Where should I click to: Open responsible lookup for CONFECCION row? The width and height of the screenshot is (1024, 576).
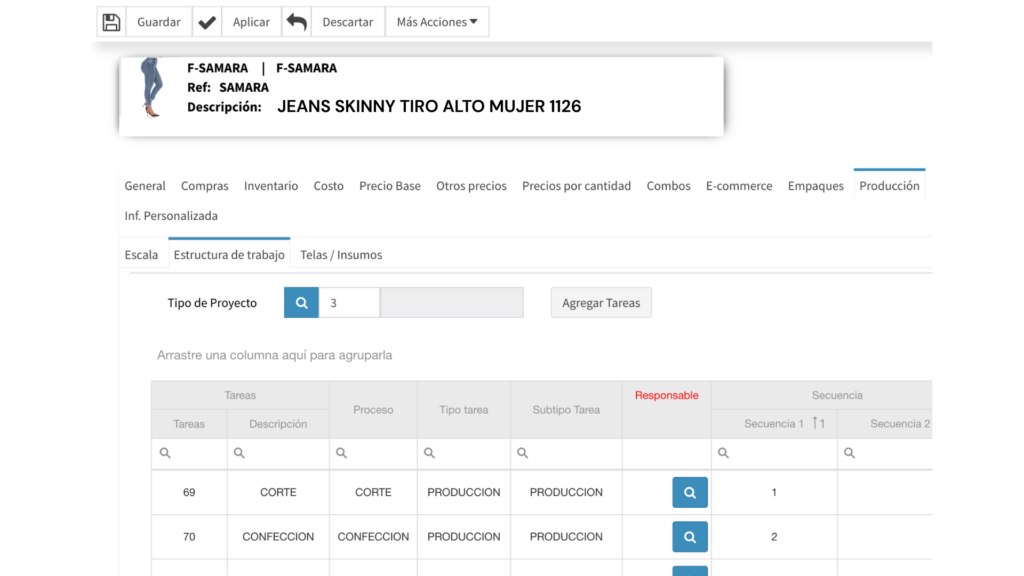click(690, 537)
